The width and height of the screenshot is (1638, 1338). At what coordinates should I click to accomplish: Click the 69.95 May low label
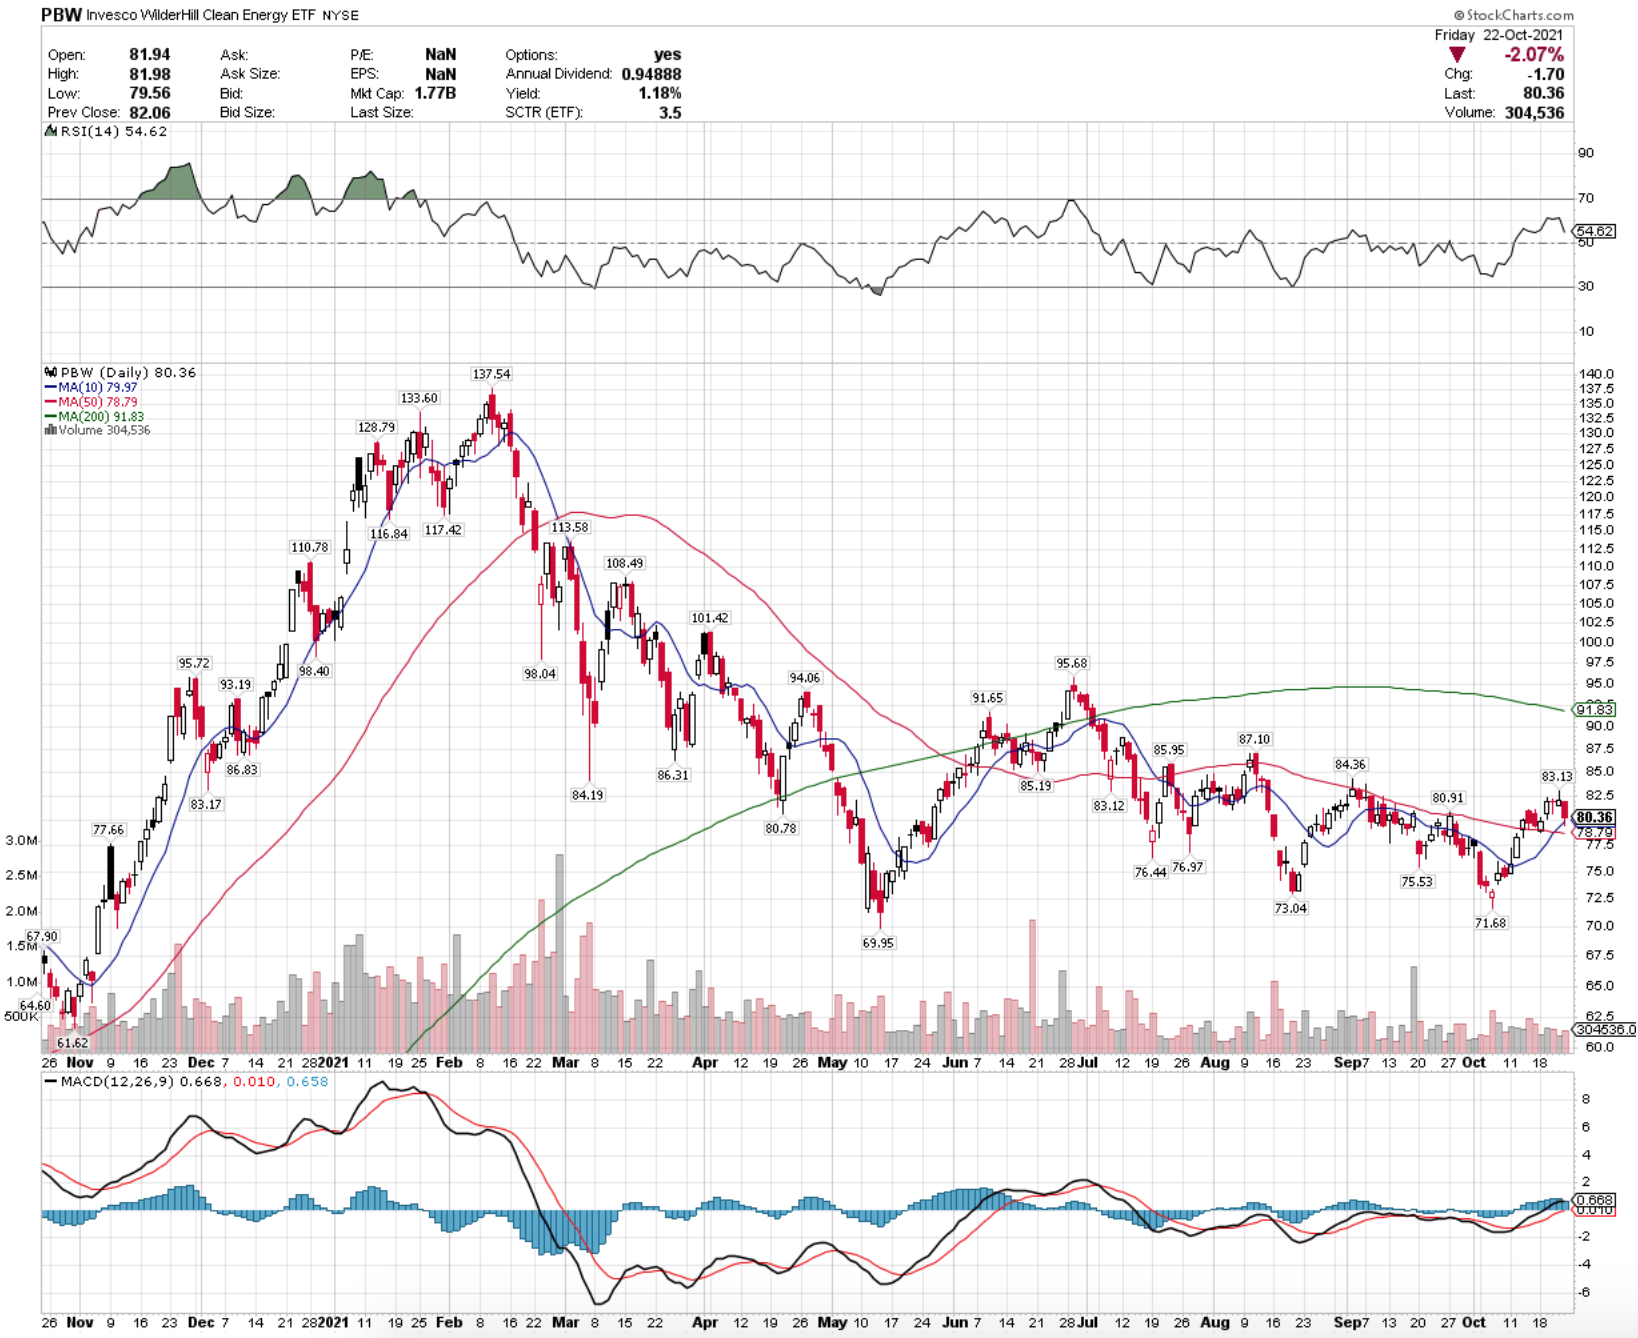click(x=878, y=943)
